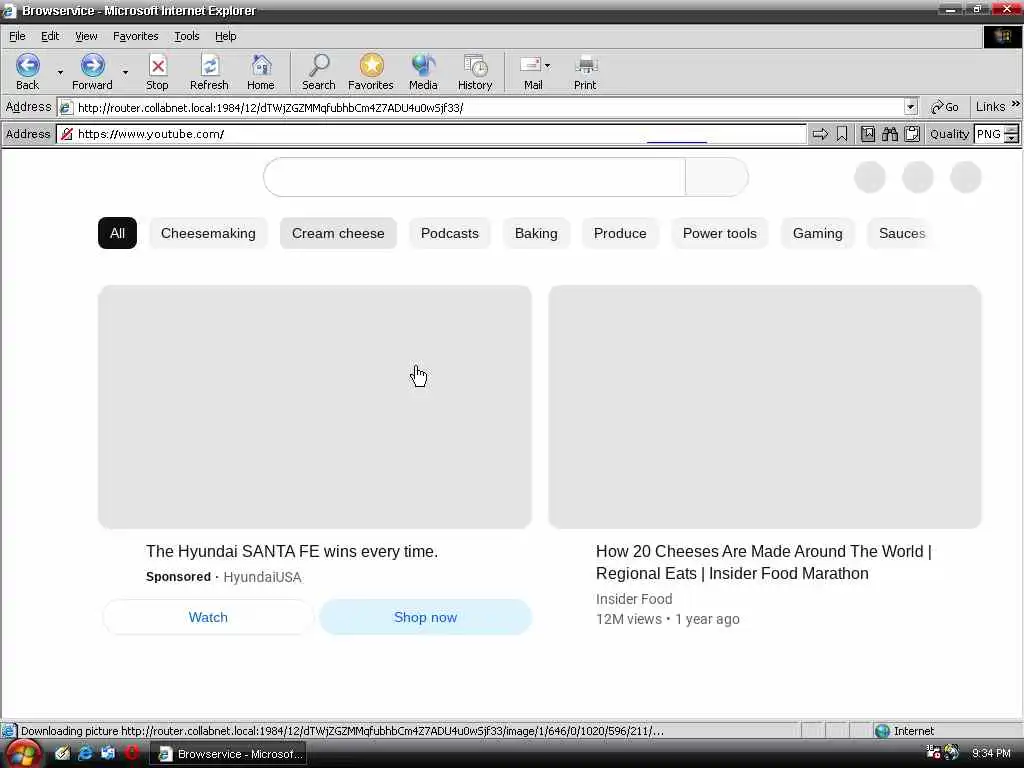Screen dimensions: 1024x768
Task: Adjust the Quality PNG stepper arrows
Action: [x=1011, y=134]
